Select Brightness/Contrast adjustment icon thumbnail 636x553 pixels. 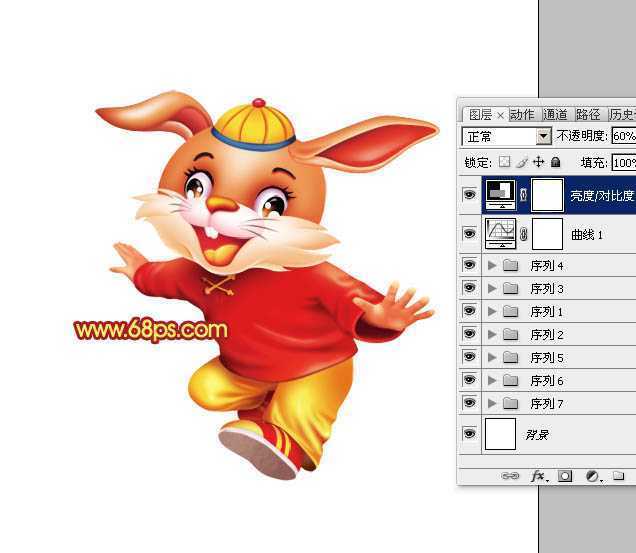[501, 195]
